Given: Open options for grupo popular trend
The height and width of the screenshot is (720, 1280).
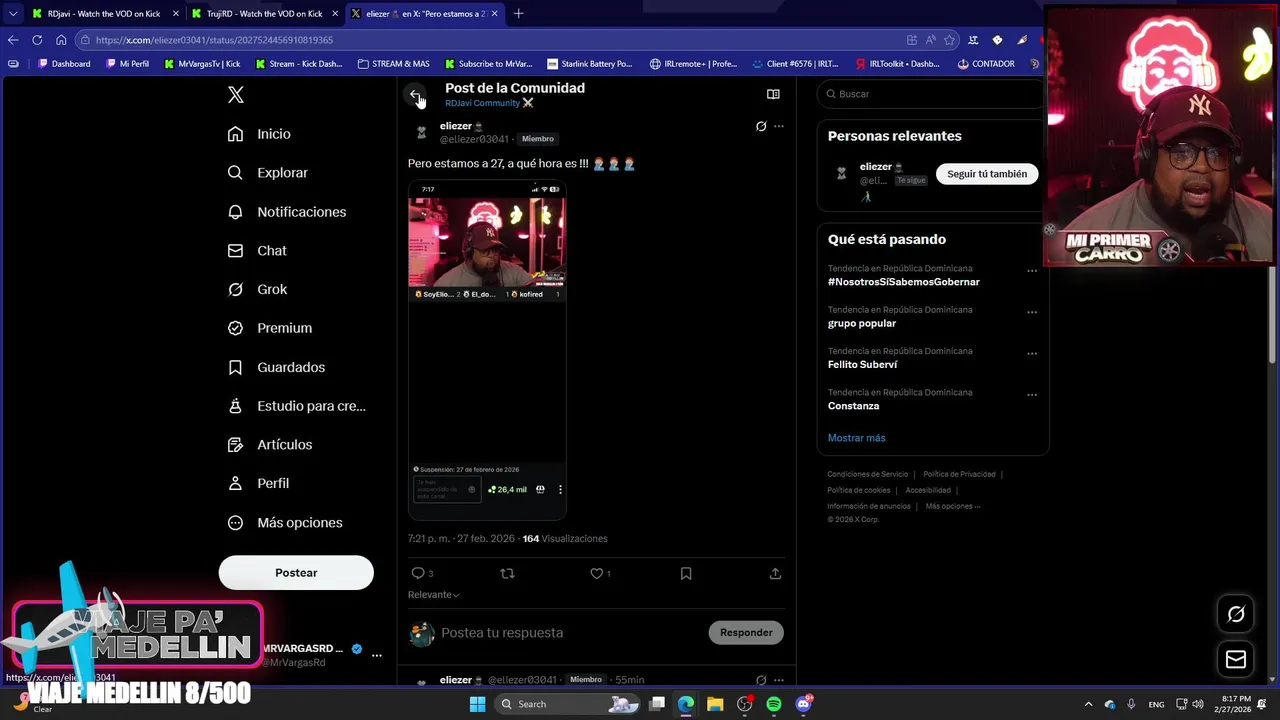Looking at the screenshot, I should pos(1032,312).
